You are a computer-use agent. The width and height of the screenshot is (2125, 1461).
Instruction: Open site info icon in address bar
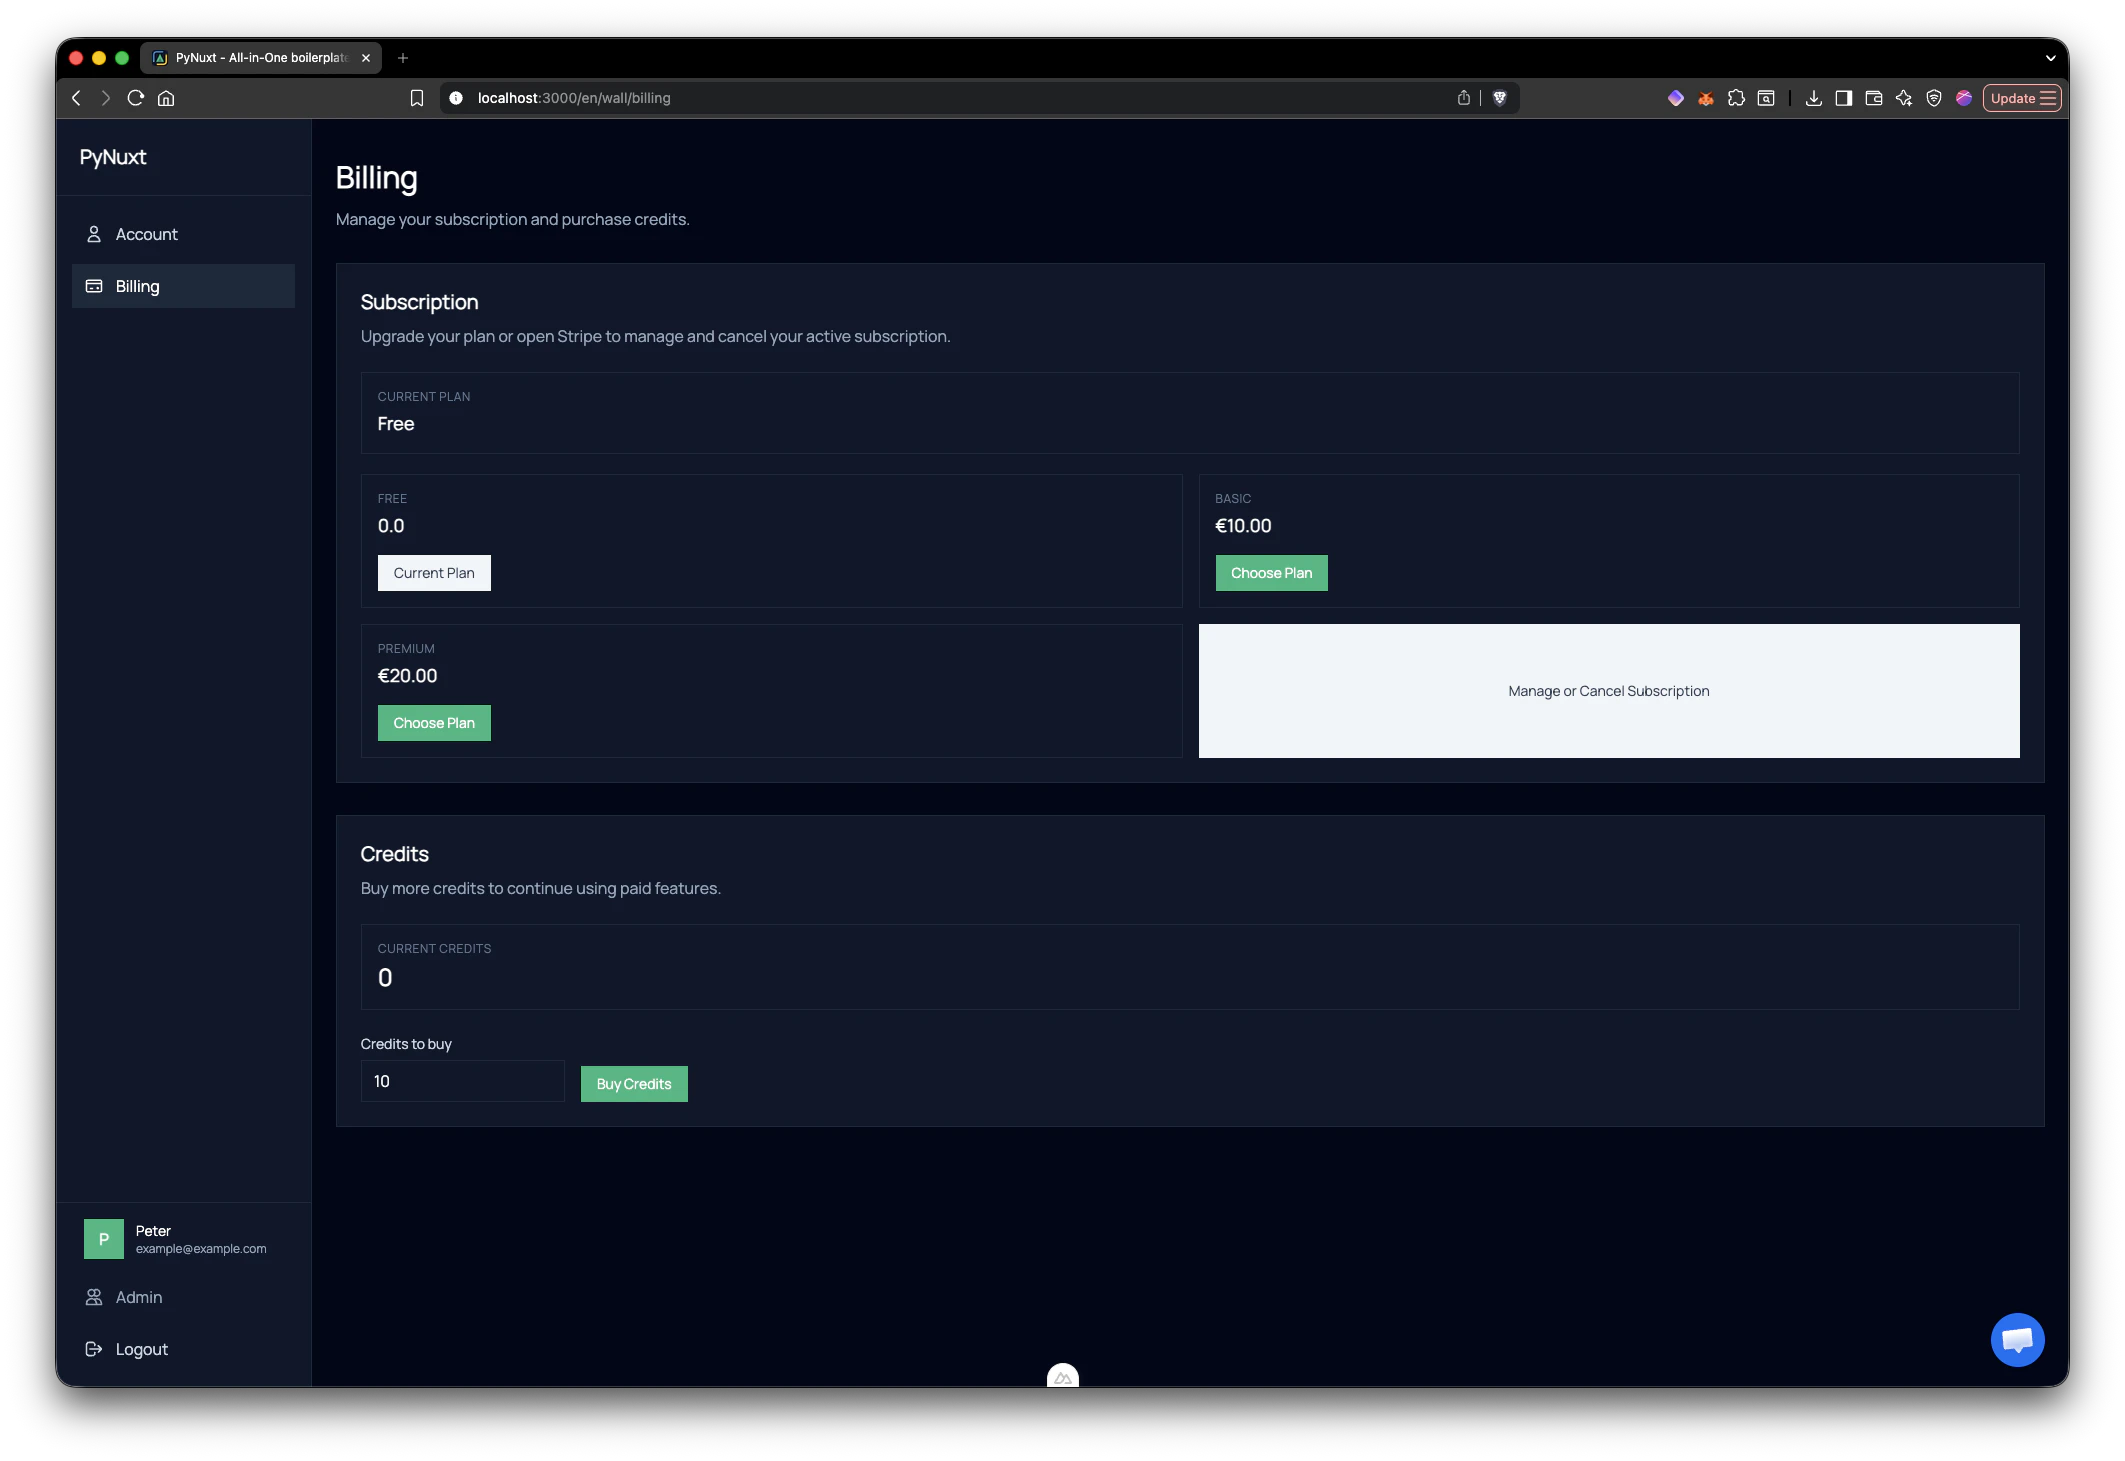456,98
